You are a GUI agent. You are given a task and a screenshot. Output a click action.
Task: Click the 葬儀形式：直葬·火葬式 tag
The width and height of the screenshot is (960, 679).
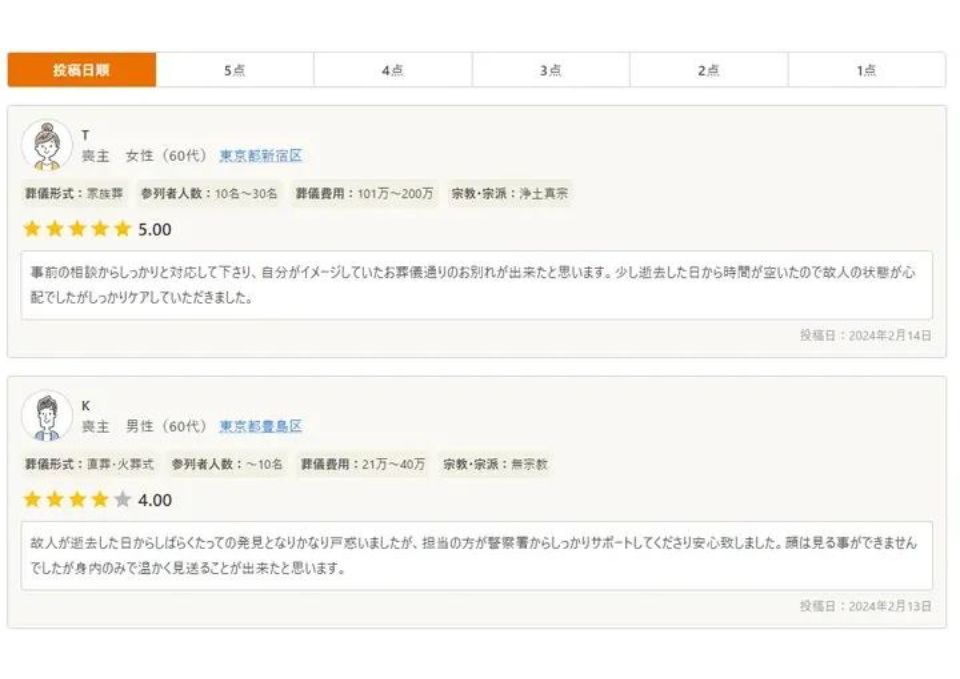coord(89,465)
